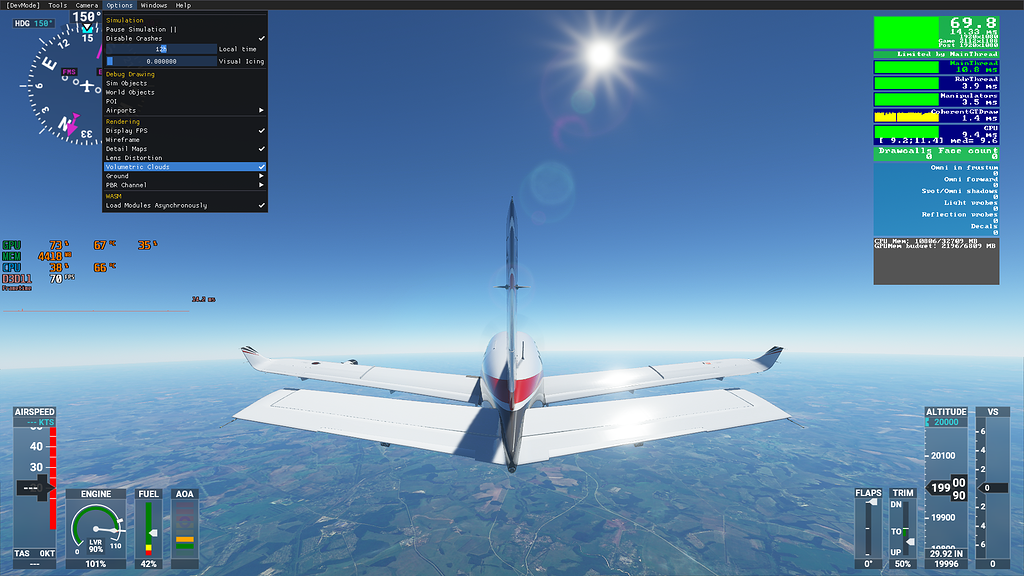Click the AOA indicator gauge
The width and height of the screenshot is (1024, 576).
(186, 530)
